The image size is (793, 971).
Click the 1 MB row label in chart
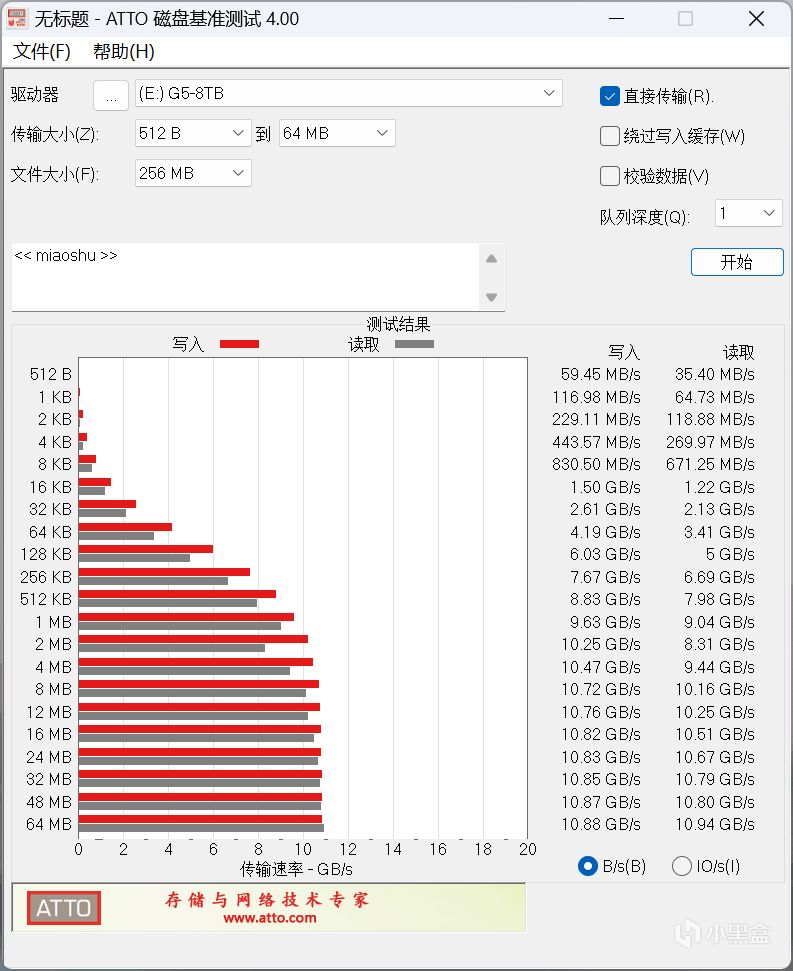53,622
